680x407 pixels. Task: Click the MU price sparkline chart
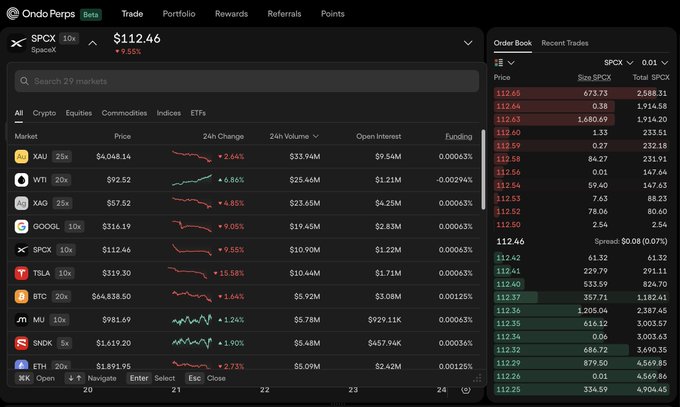pos(192,320)
